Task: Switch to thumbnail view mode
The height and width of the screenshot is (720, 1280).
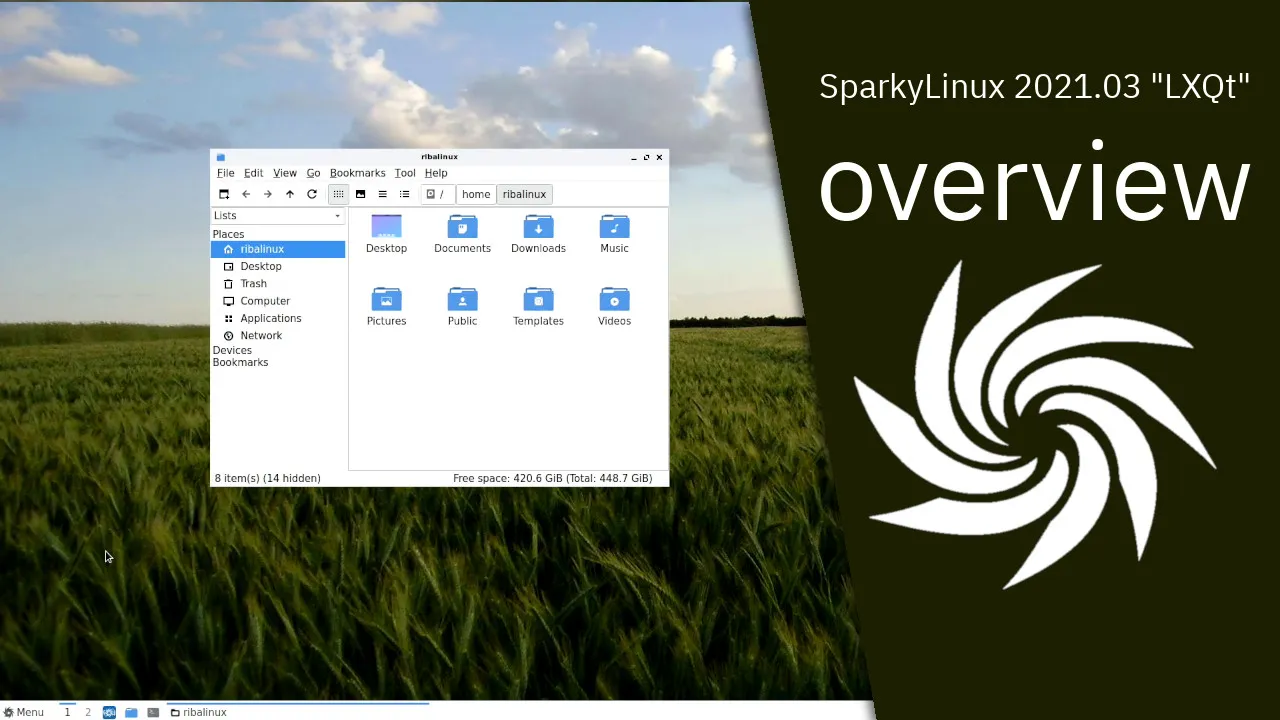Action: 361,194
